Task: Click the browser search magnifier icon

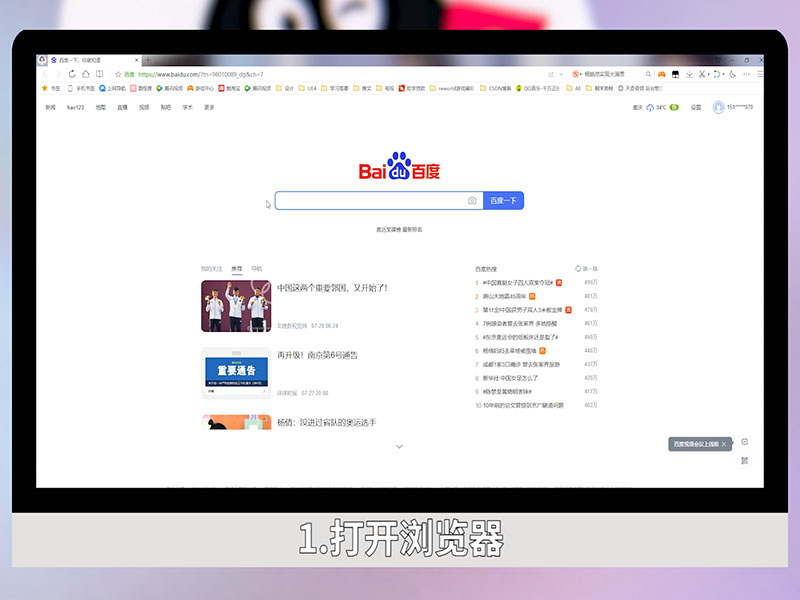Action: (648, 74)
